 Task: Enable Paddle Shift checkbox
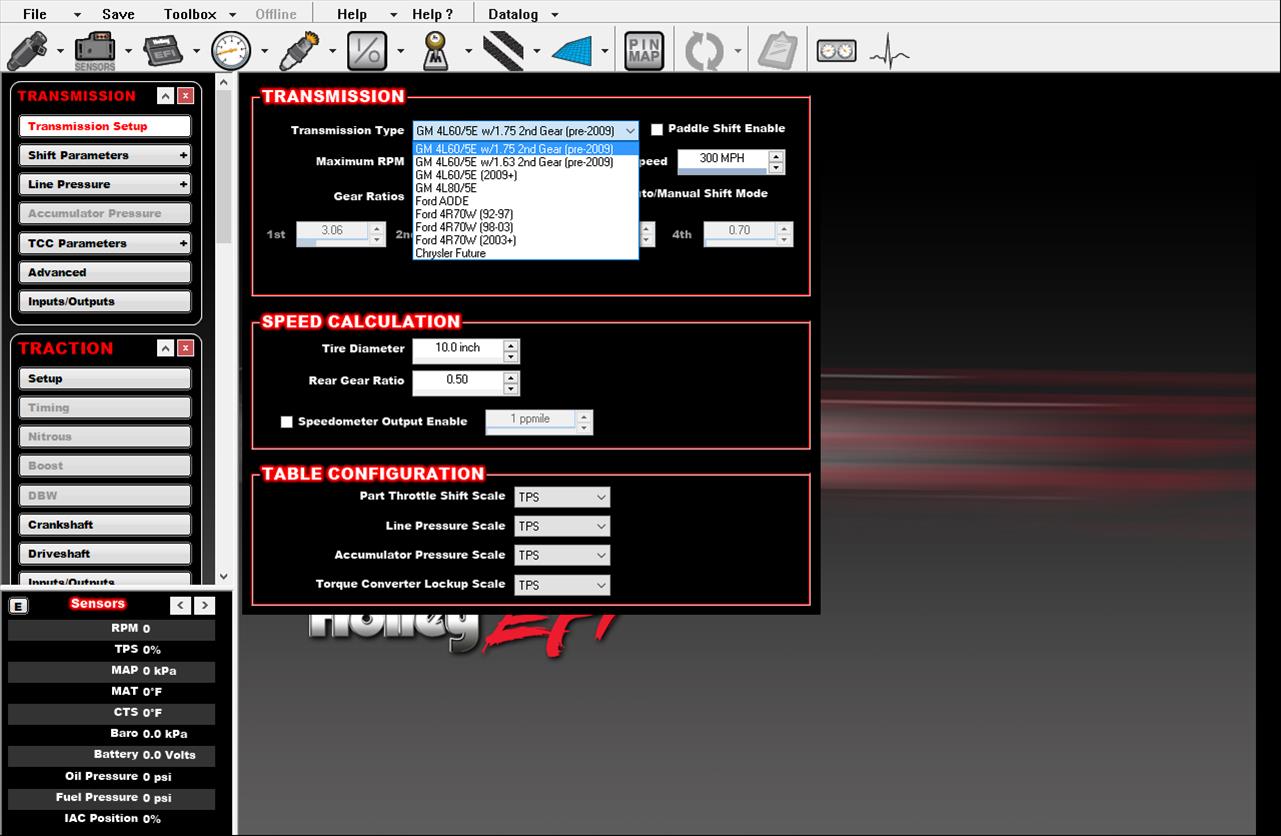[657, 129]
